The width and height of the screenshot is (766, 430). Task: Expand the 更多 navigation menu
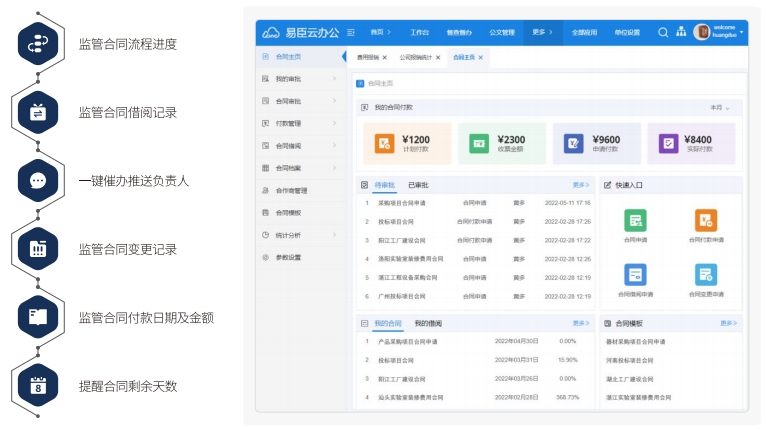coord(542,32)
